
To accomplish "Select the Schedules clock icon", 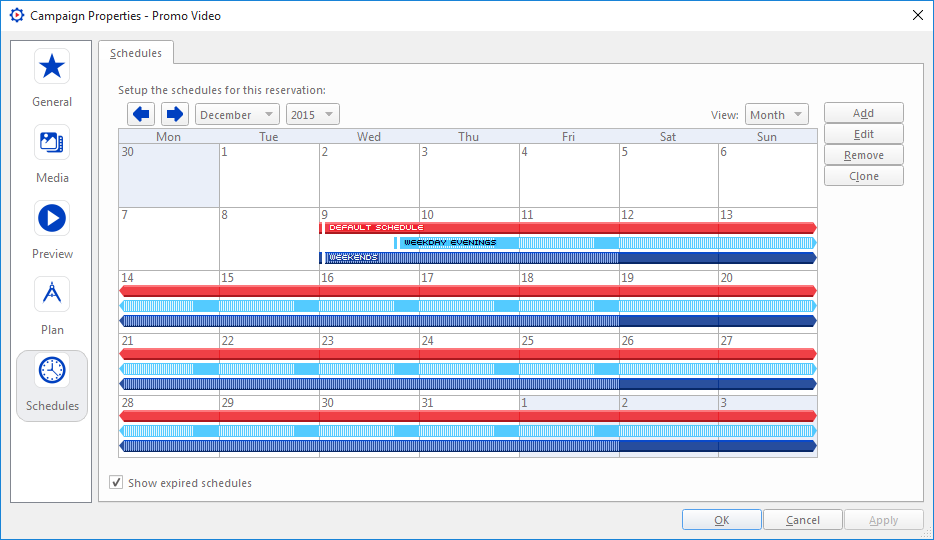I will pyautogui.click(x=52, y=371).
